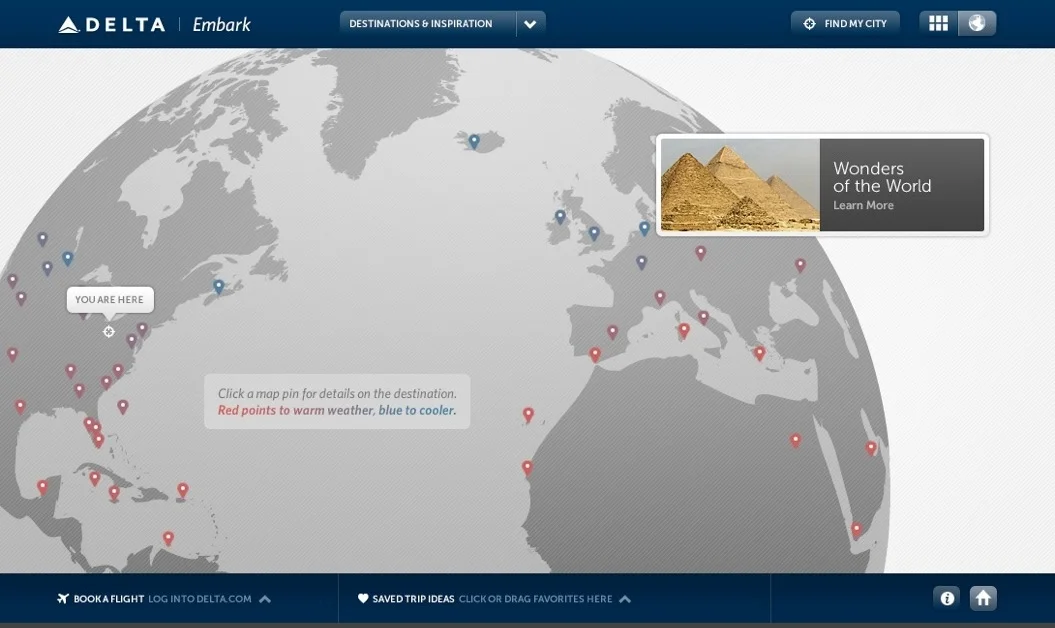Screen dimensions: 1055x628
Task: Click the You Are Here location marker
Action: click(x=108, y=331)
